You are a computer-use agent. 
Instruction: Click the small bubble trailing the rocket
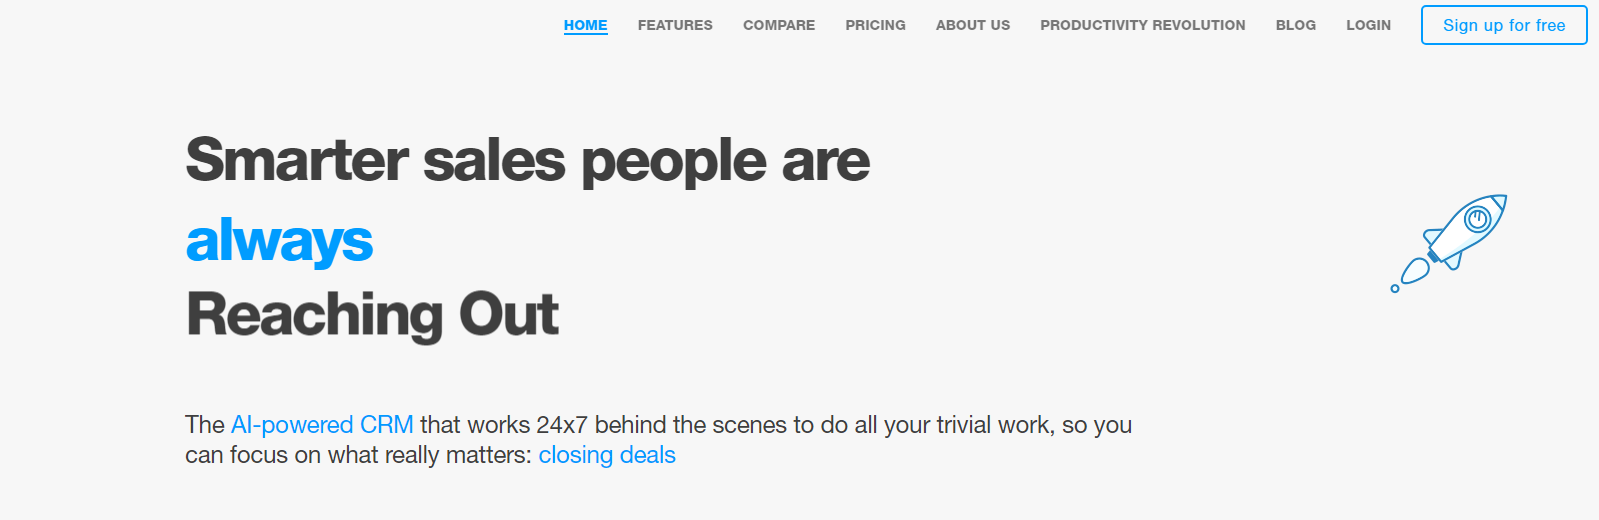pyautogui.click(x=1395, y=289)
